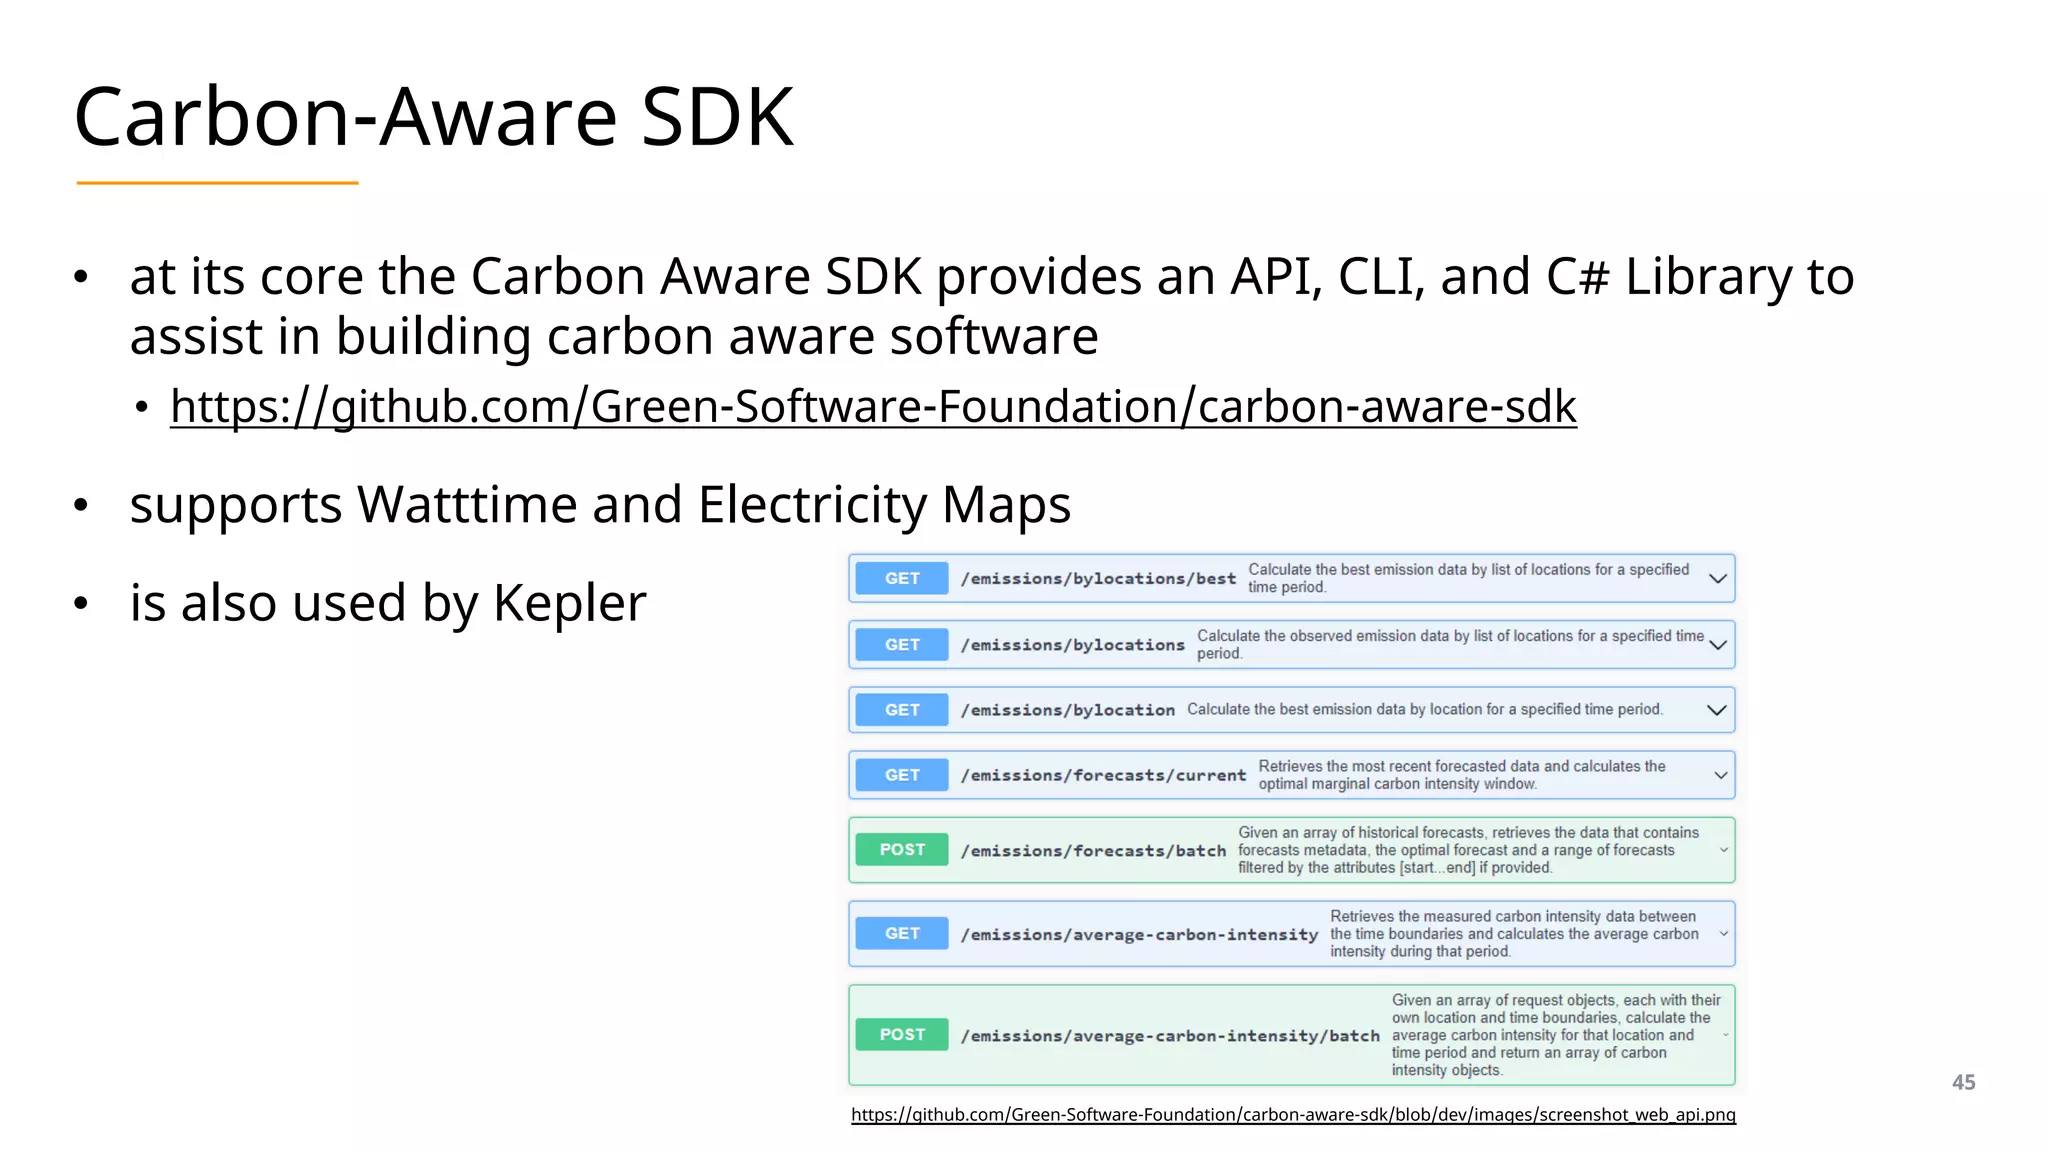Image resolution: width=2048 pixels, height=1152 pixels.
Task: Click POST badge for average-carbon-intensity/batch
Action: tap(902, 1034)
